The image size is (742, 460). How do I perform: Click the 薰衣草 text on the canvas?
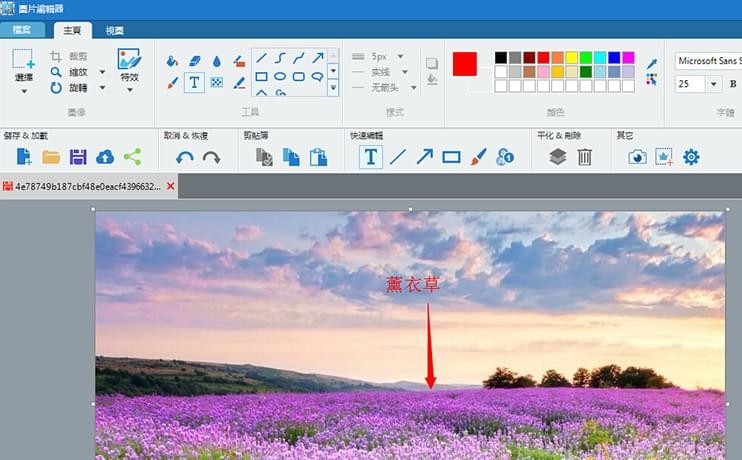(x=413, y=284)
